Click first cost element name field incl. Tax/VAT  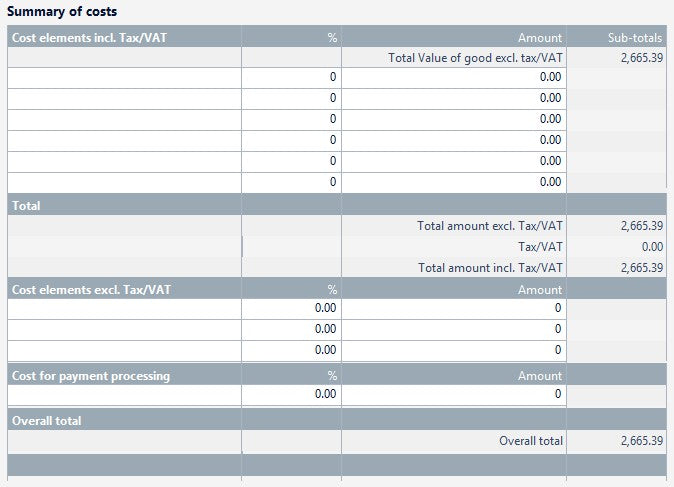coord(124,78)
